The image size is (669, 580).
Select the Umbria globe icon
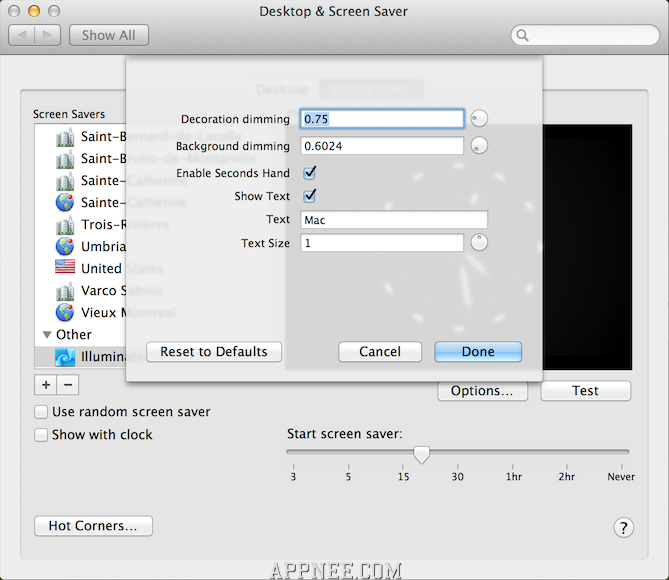tap(65, 246)
